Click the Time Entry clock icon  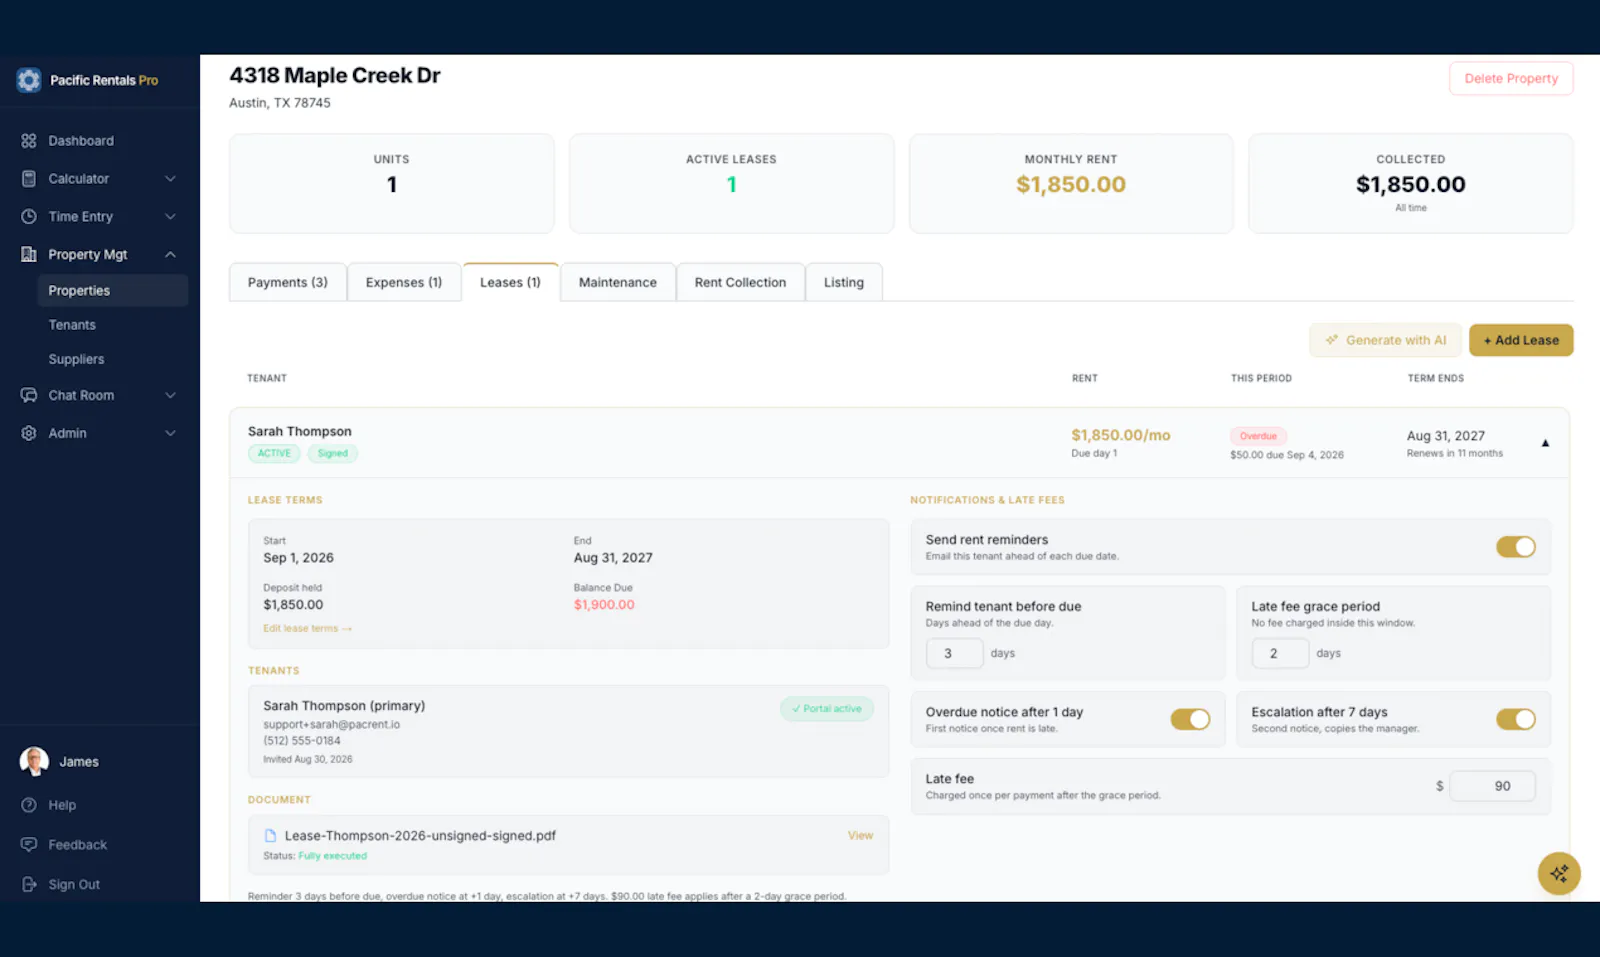click(29, 217)
